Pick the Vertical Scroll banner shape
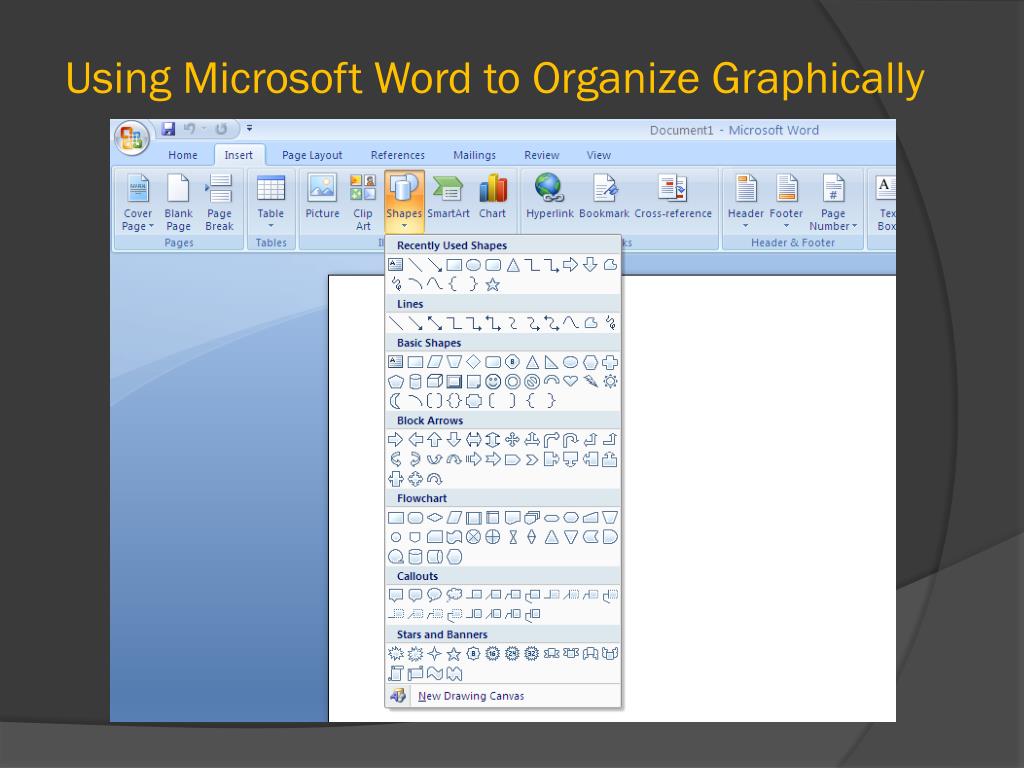This screenshot has height=768, width=1024. [x=395, y=673]
